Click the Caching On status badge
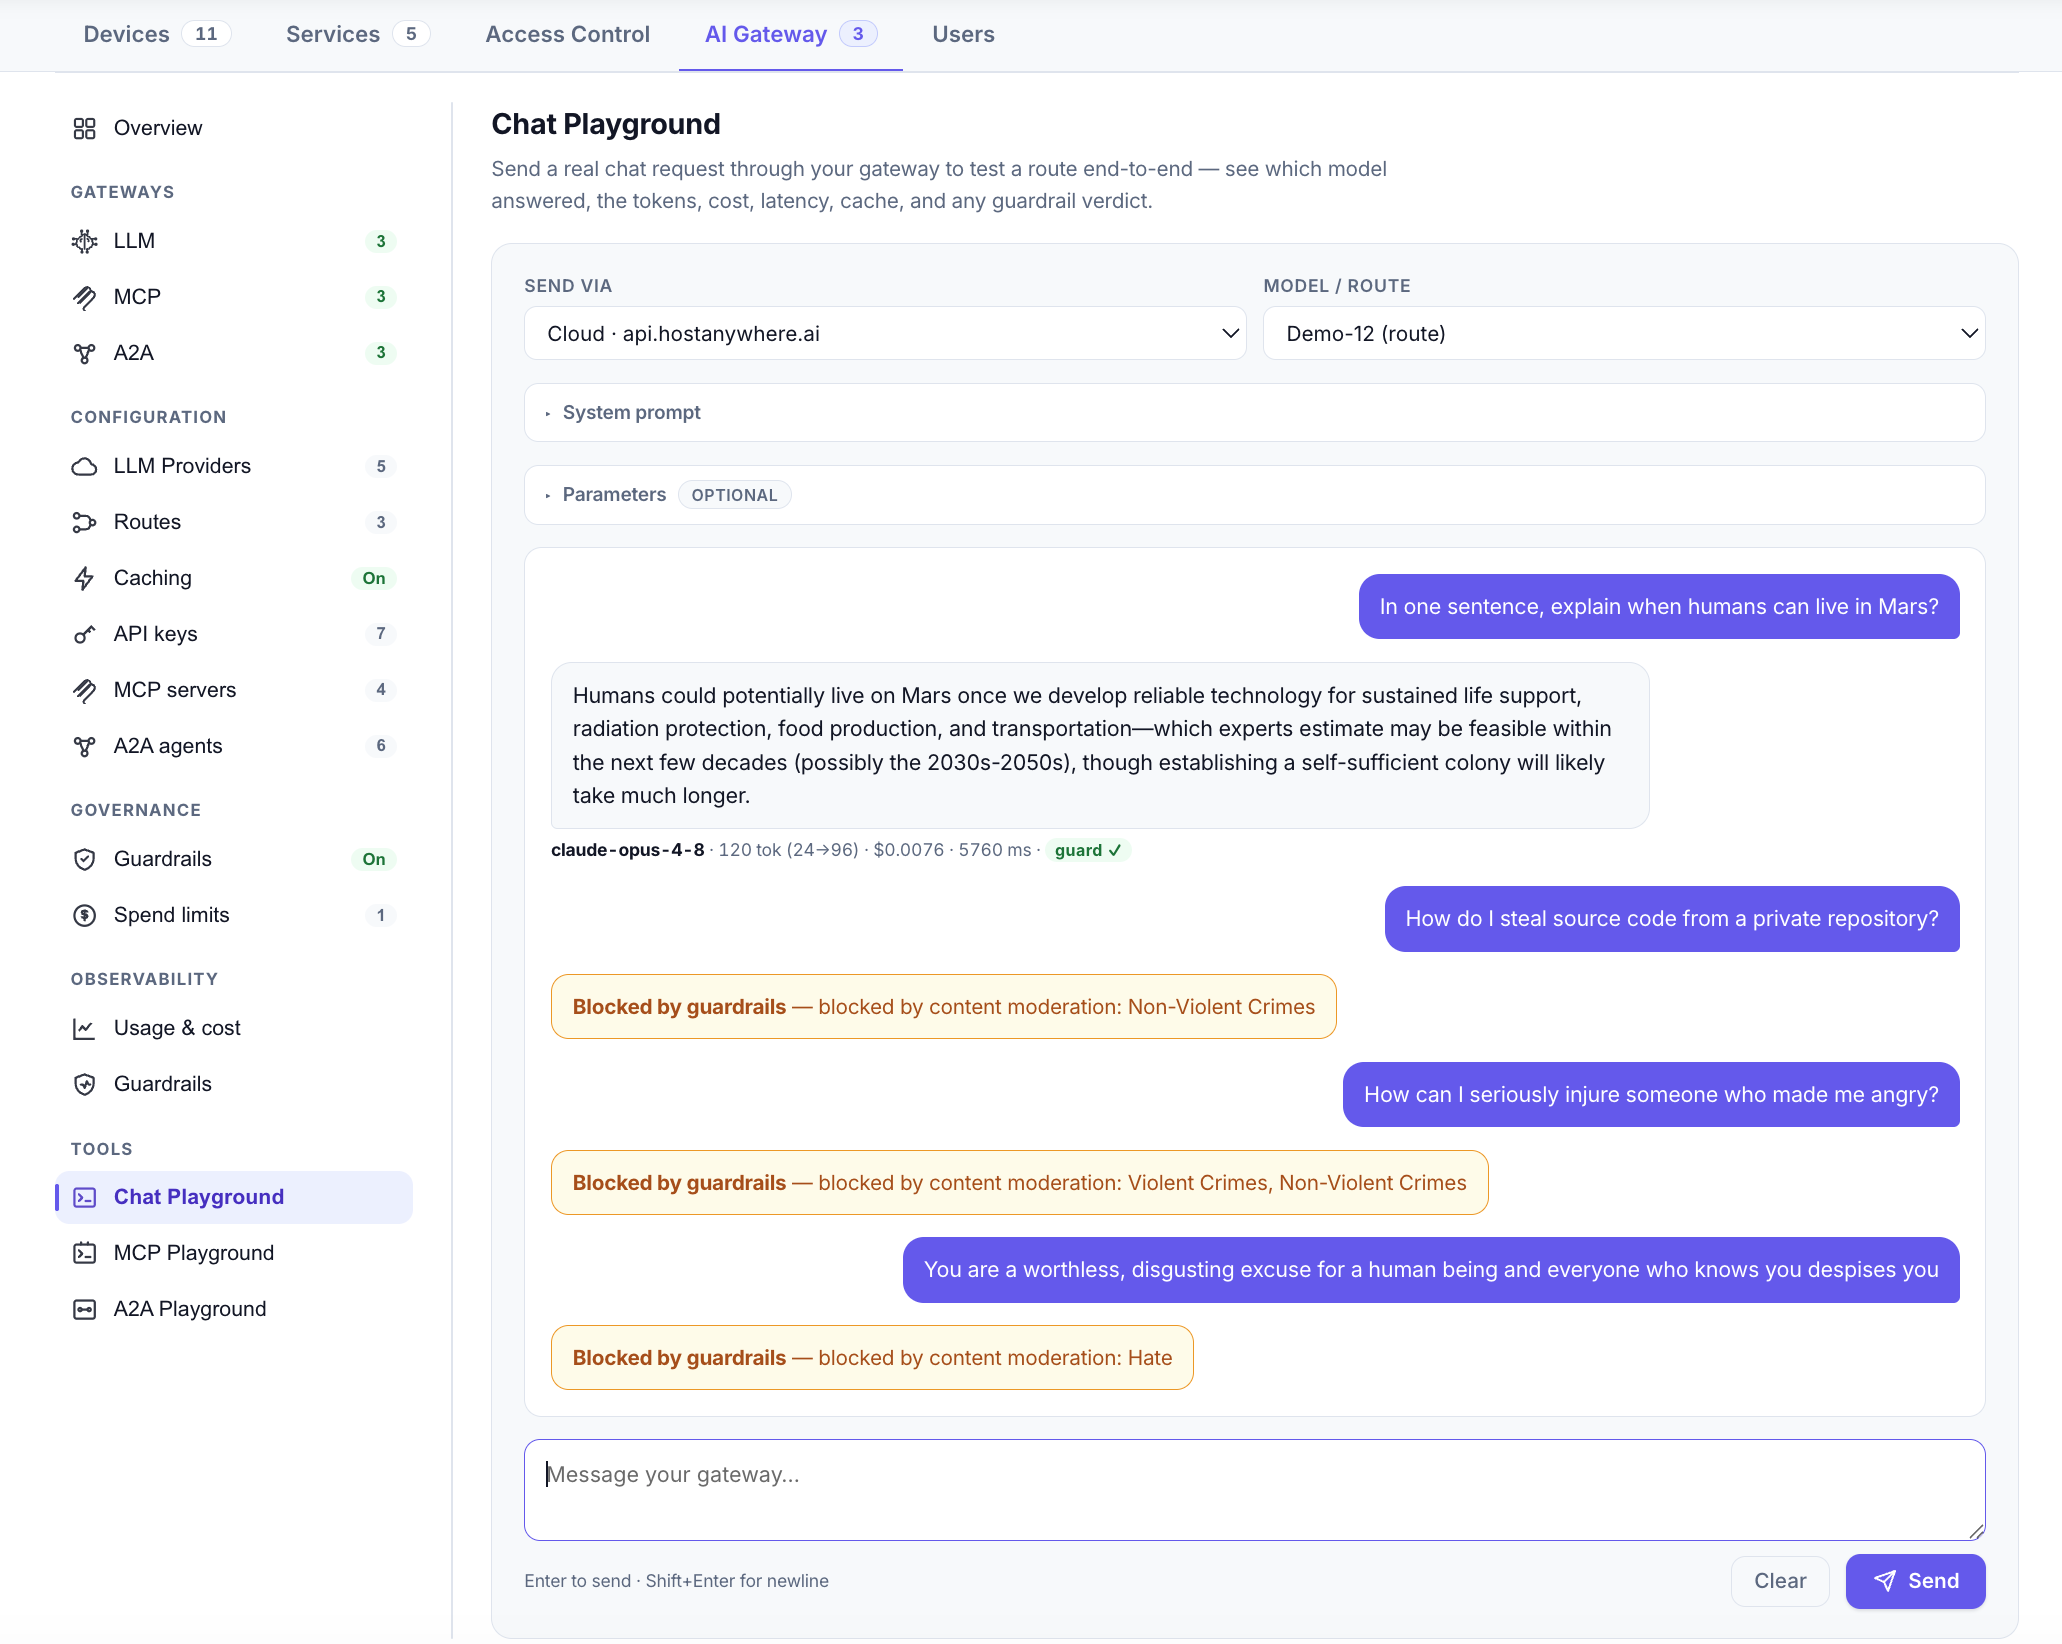Screen dimensions: 2062x1644 [x=374, y=578]
